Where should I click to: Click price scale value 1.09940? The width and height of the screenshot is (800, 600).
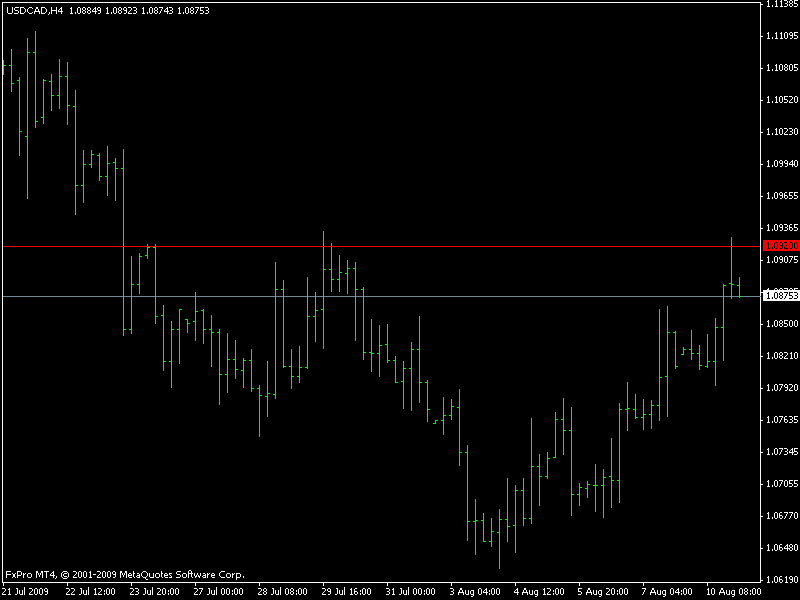click(782, 164)
